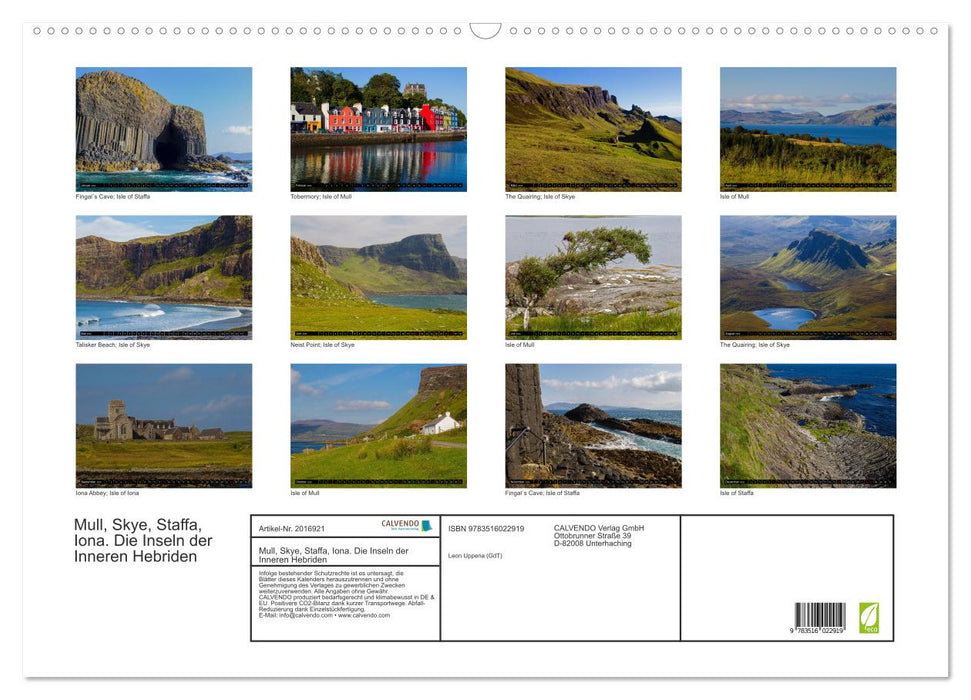Toggle the Fingal's Cave thumbnail selection
The width and height of the screenshot is (971, 700).
tap(164, 127)
